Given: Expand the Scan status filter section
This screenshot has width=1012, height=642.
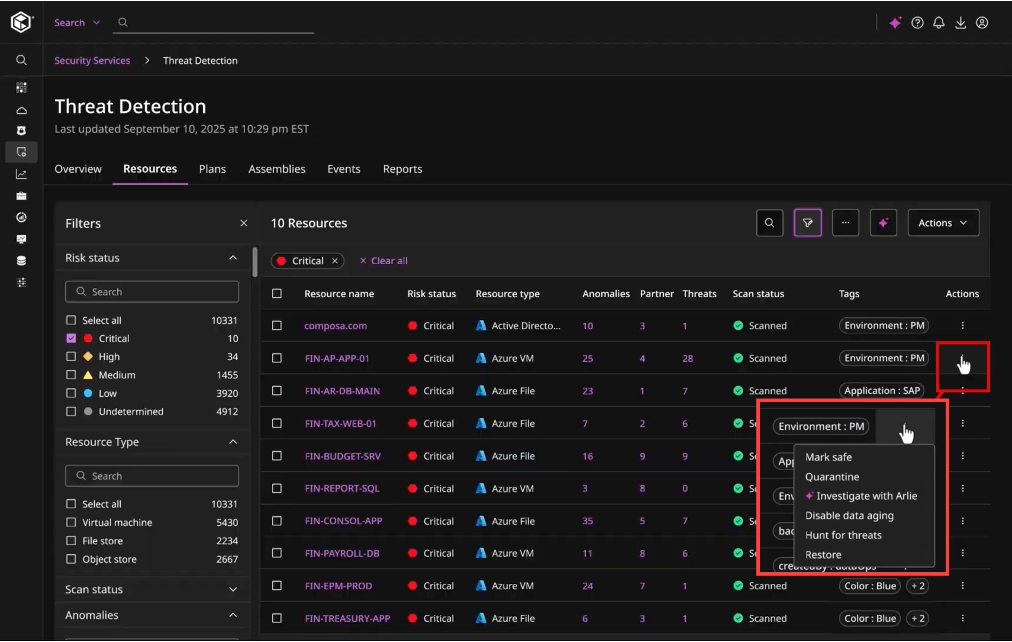Looking at the screenshot, I should click(233, 590).
